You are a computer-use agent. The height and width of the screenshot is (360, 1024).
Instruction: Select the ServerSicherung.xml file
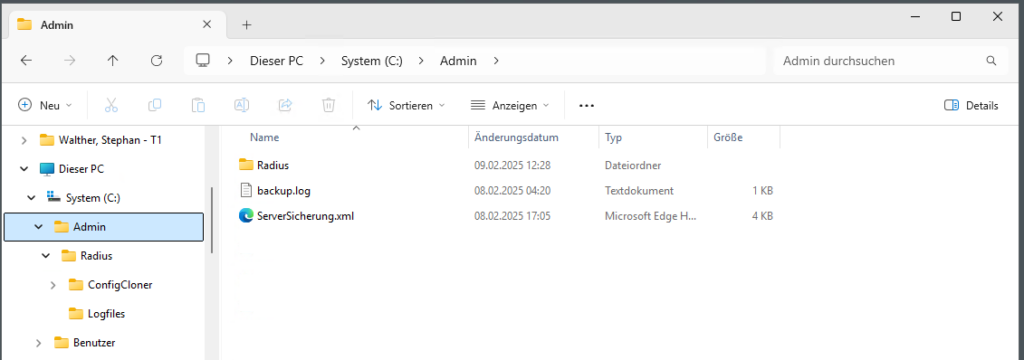[306, 216]
